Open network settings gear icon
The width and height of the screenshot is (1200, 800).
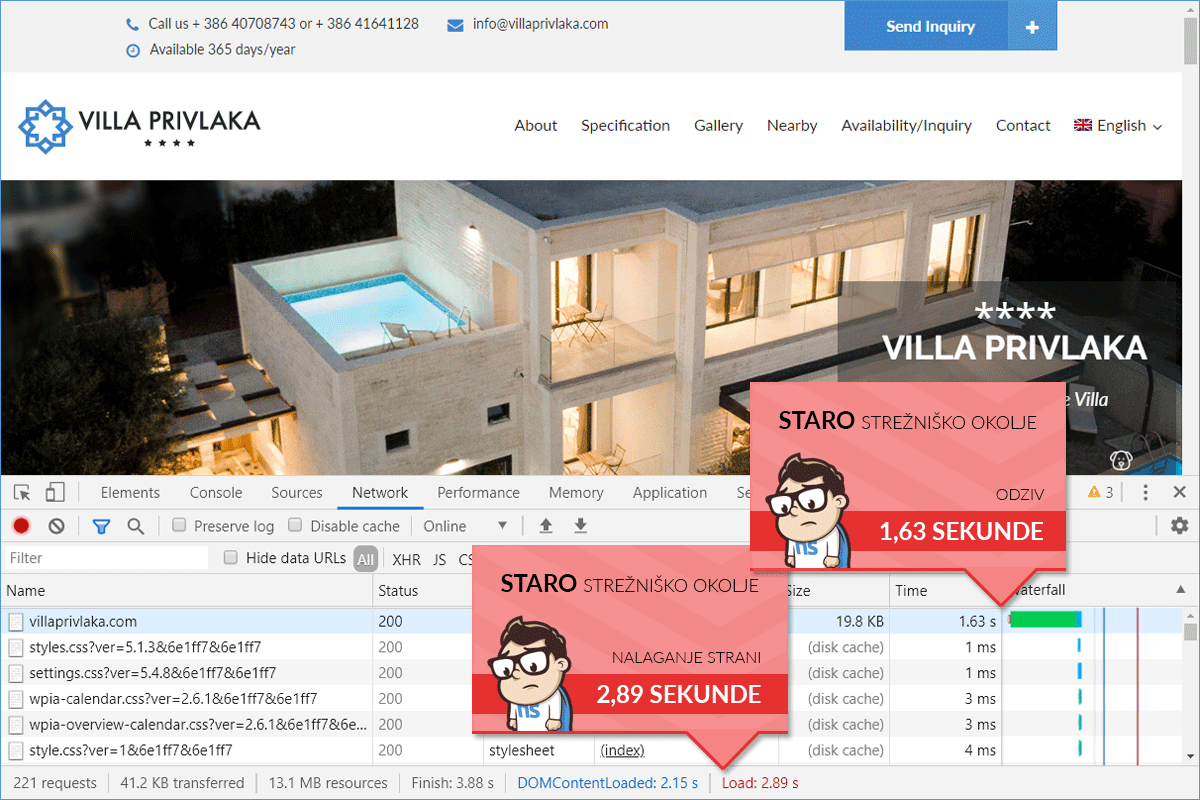[1179, 526]
